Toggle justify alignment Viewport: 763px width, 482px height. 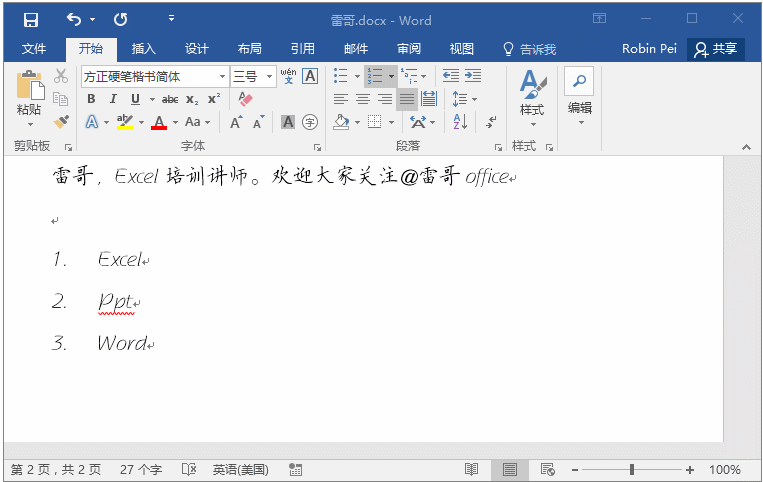click(x=407, y=99)
